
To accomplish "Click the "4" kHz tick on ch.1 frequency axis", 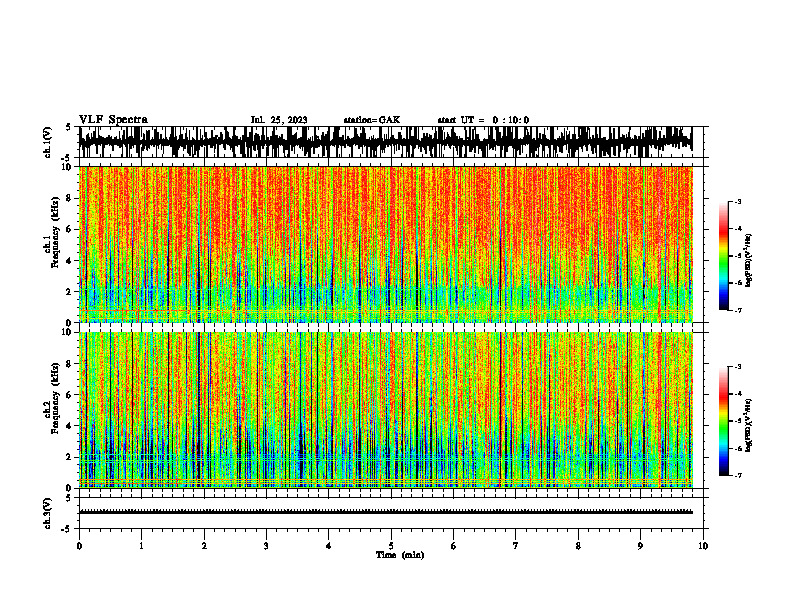I will pyautogui.click(x=70, y=261).
